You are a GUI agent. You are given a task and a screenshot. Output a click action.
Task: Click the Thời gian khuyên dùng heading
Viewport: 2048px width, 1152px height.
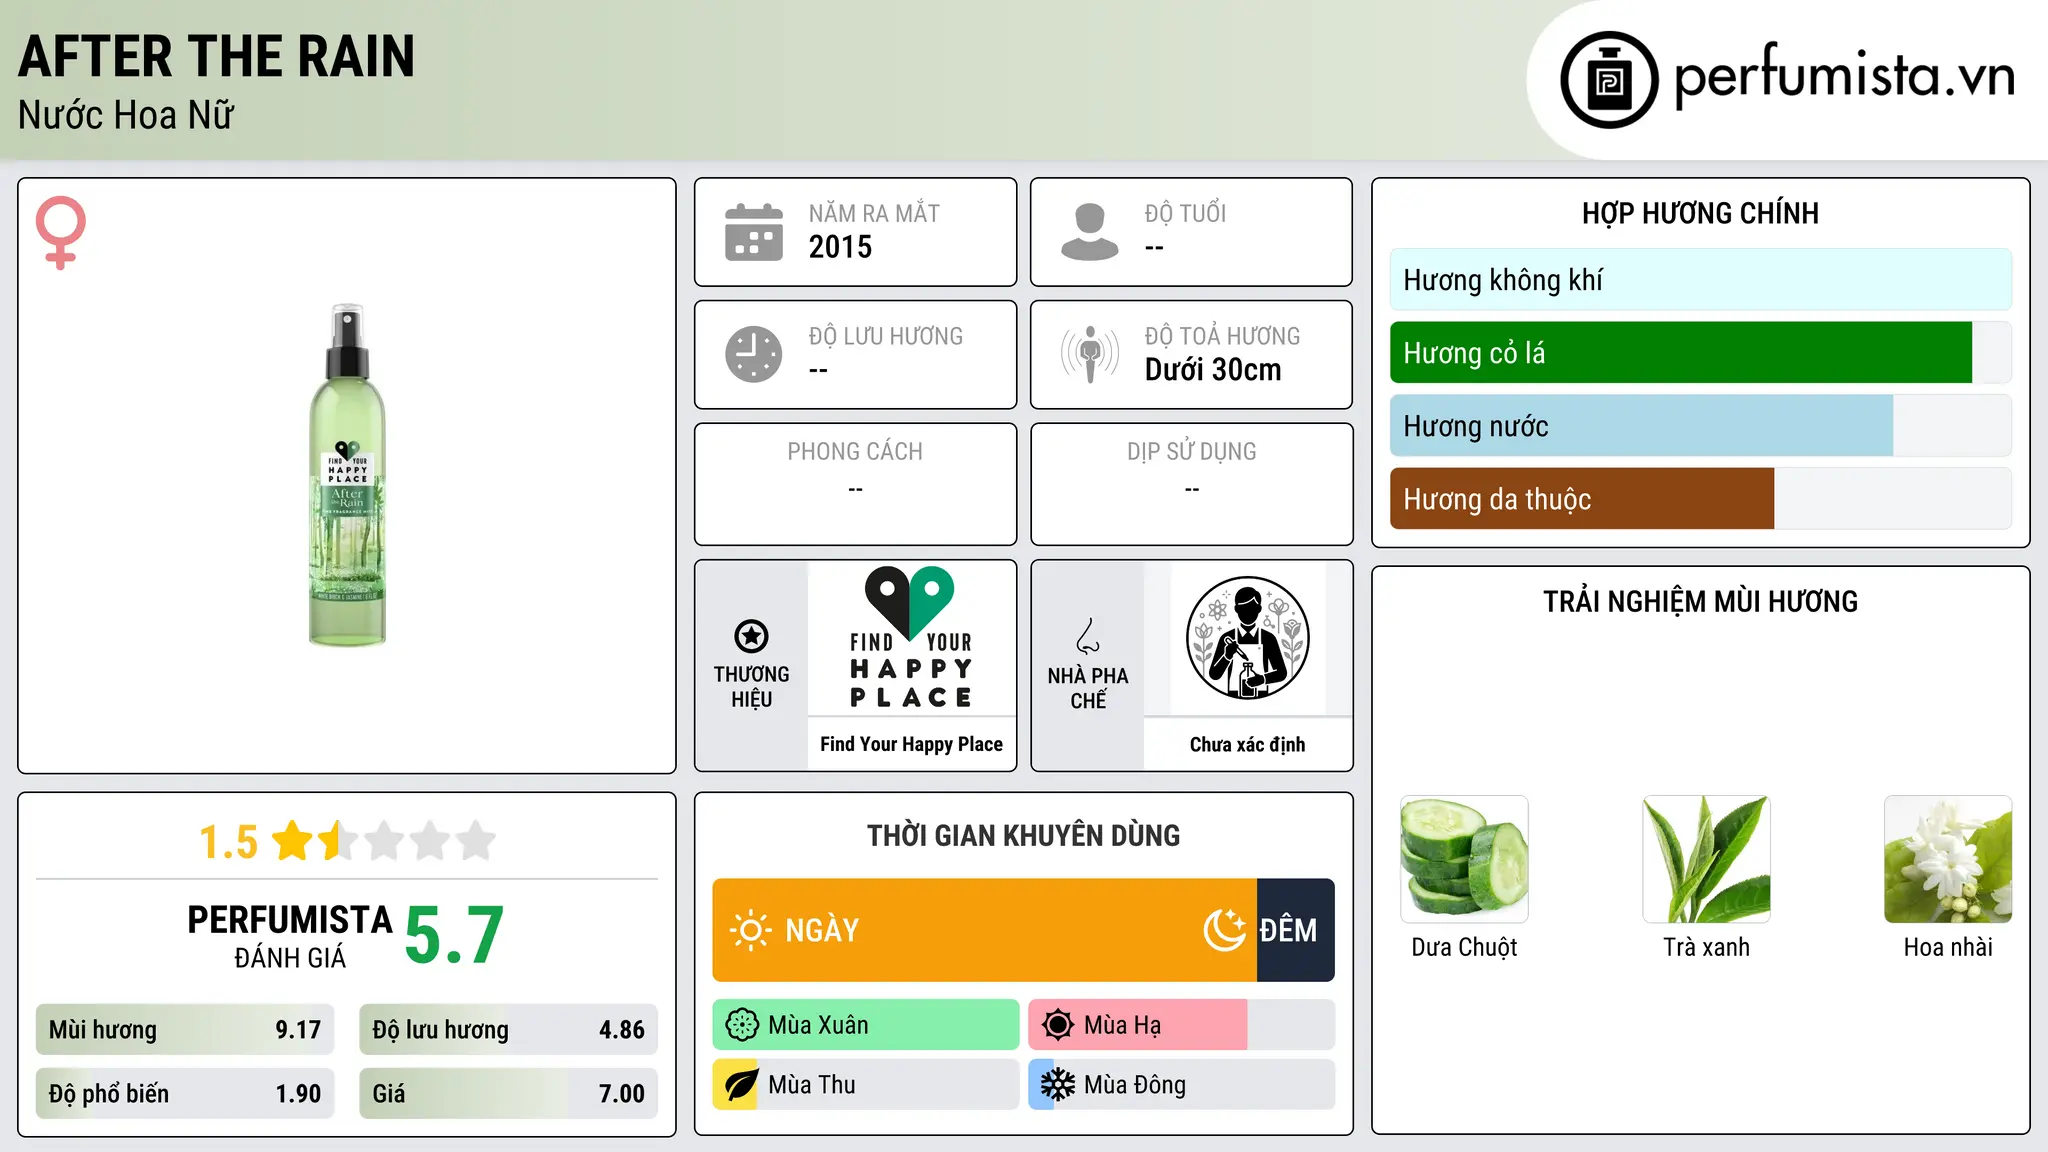[x=1023, y=835]
